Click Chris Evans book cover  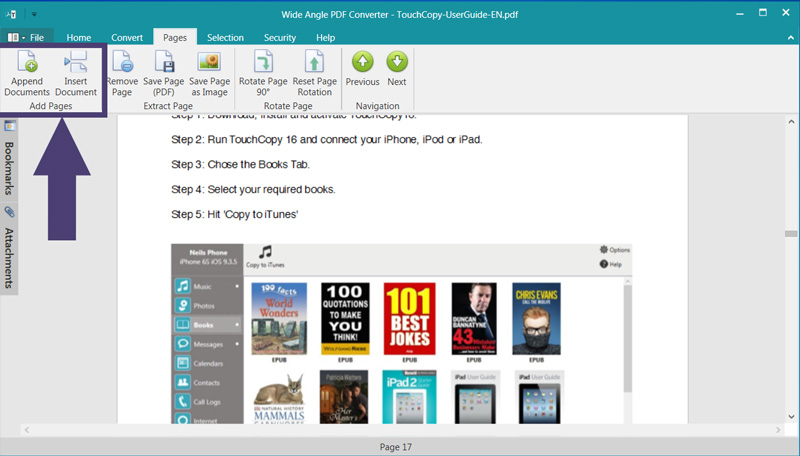(x=536, y=319)
